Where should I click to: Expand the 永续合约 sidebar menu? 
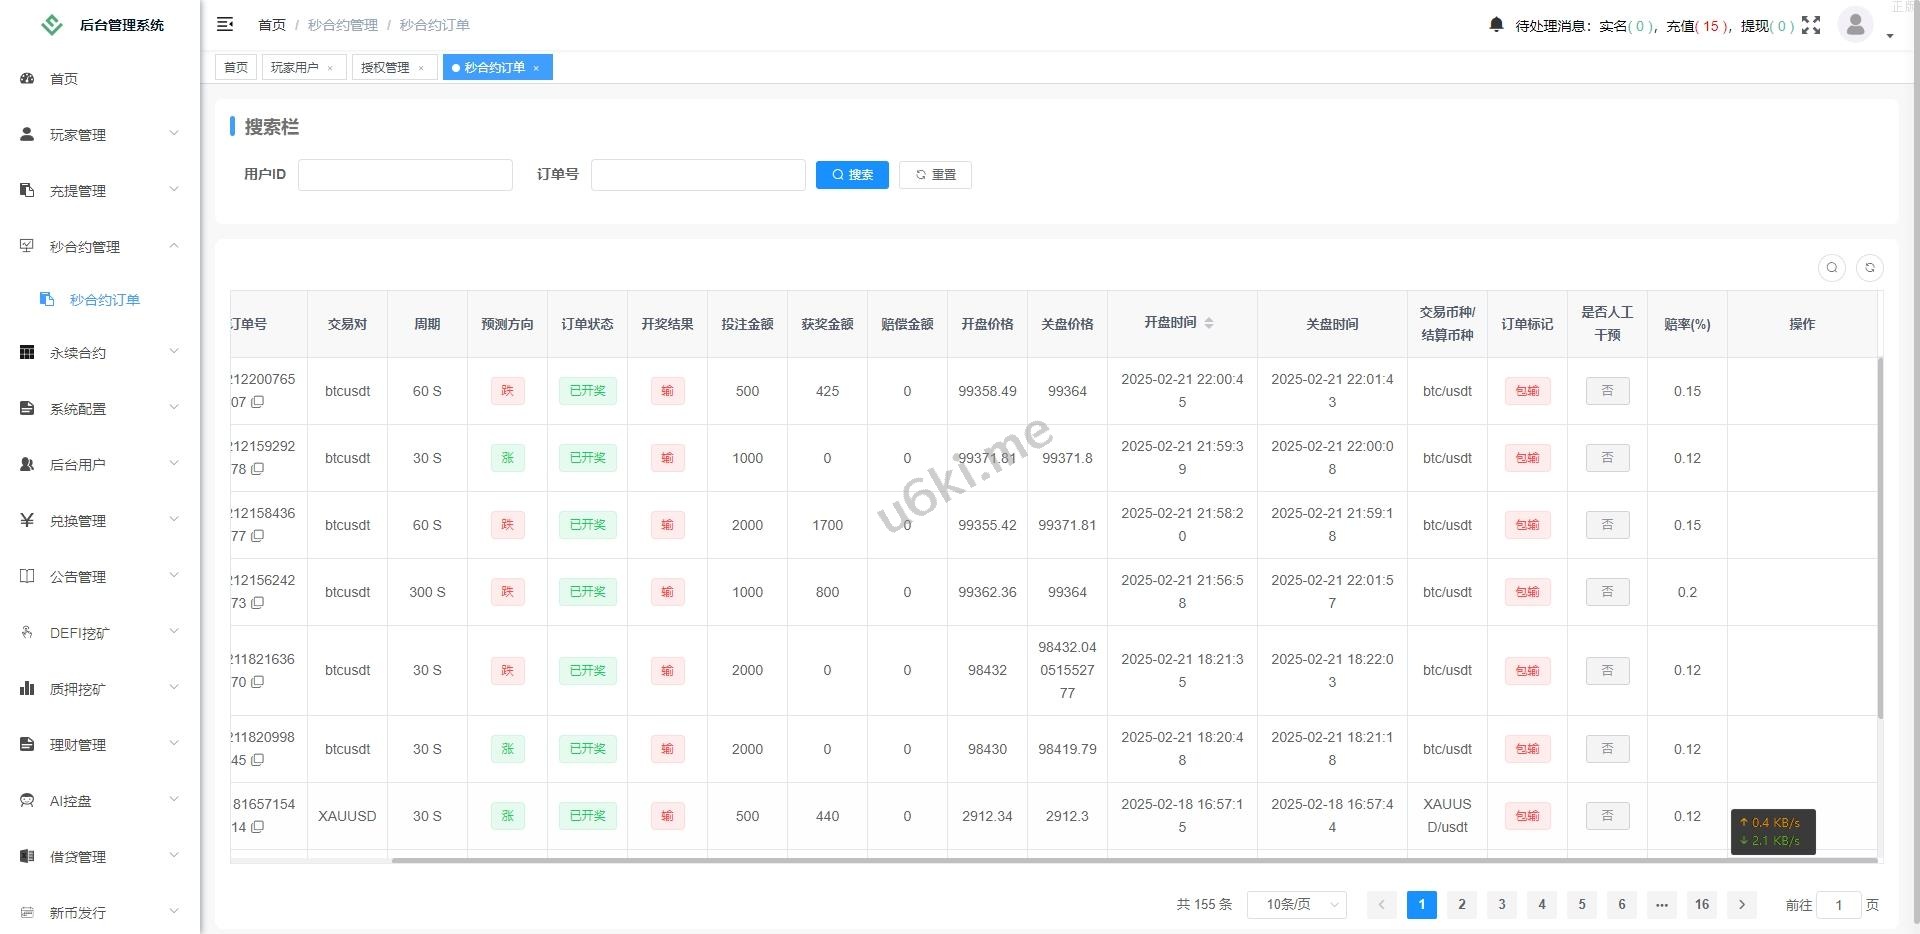click(x=100, y=352)
